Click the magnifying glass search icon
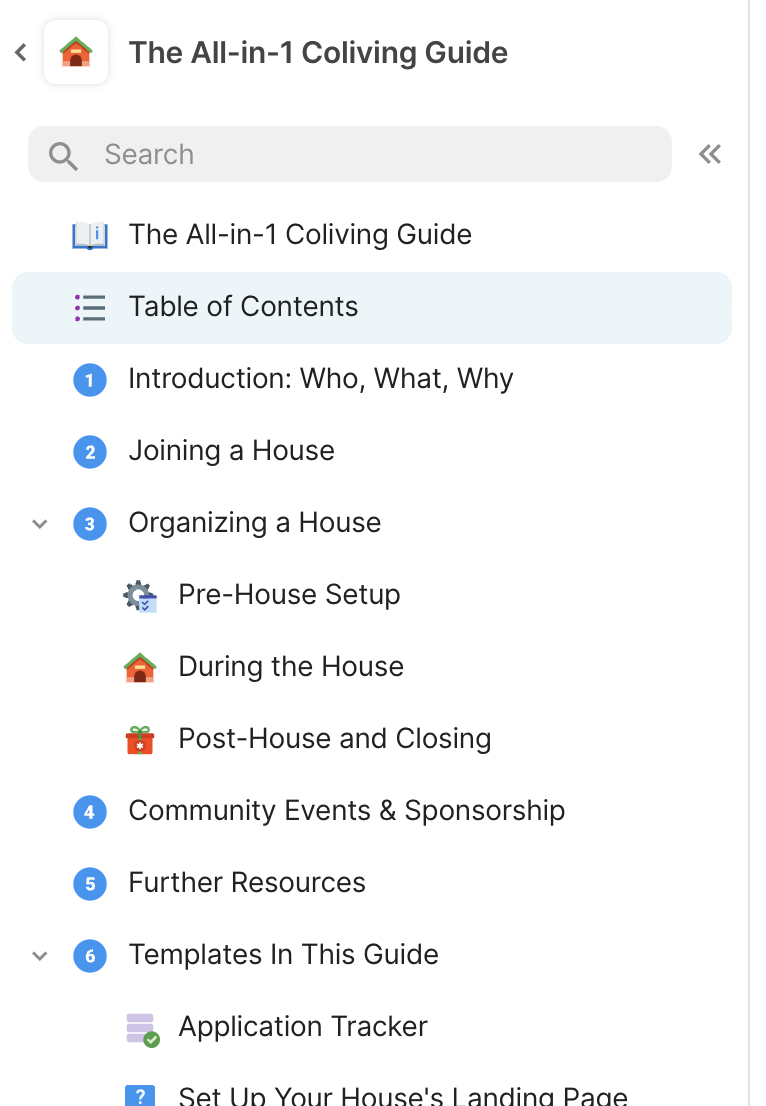The image size is (766, 1106). coord(63,155)
